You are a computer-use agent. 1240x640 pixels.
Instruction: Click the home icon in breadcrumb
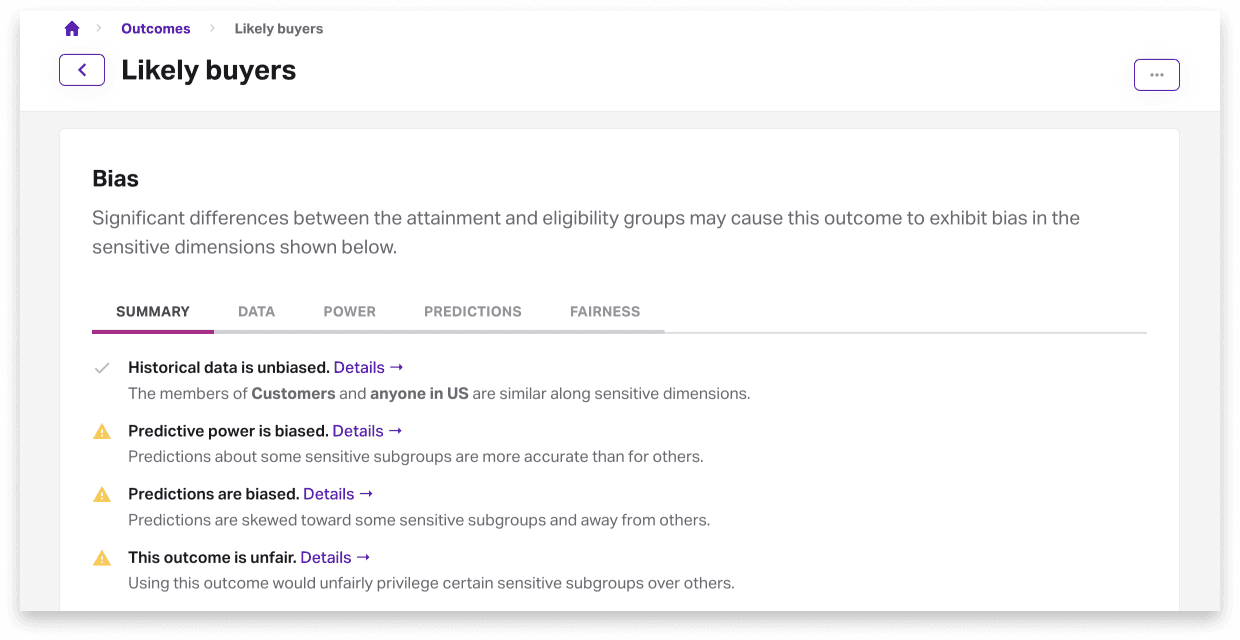(72, 29)
